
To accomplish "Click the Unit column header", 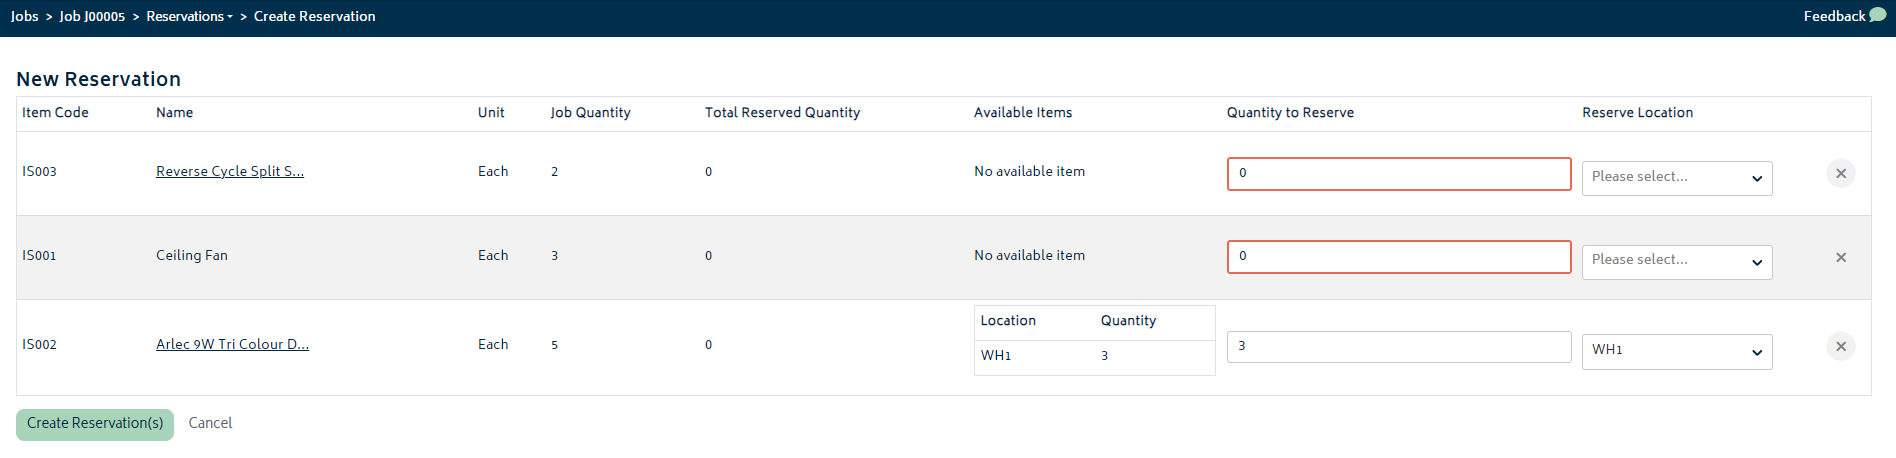I will coord(491,112).
